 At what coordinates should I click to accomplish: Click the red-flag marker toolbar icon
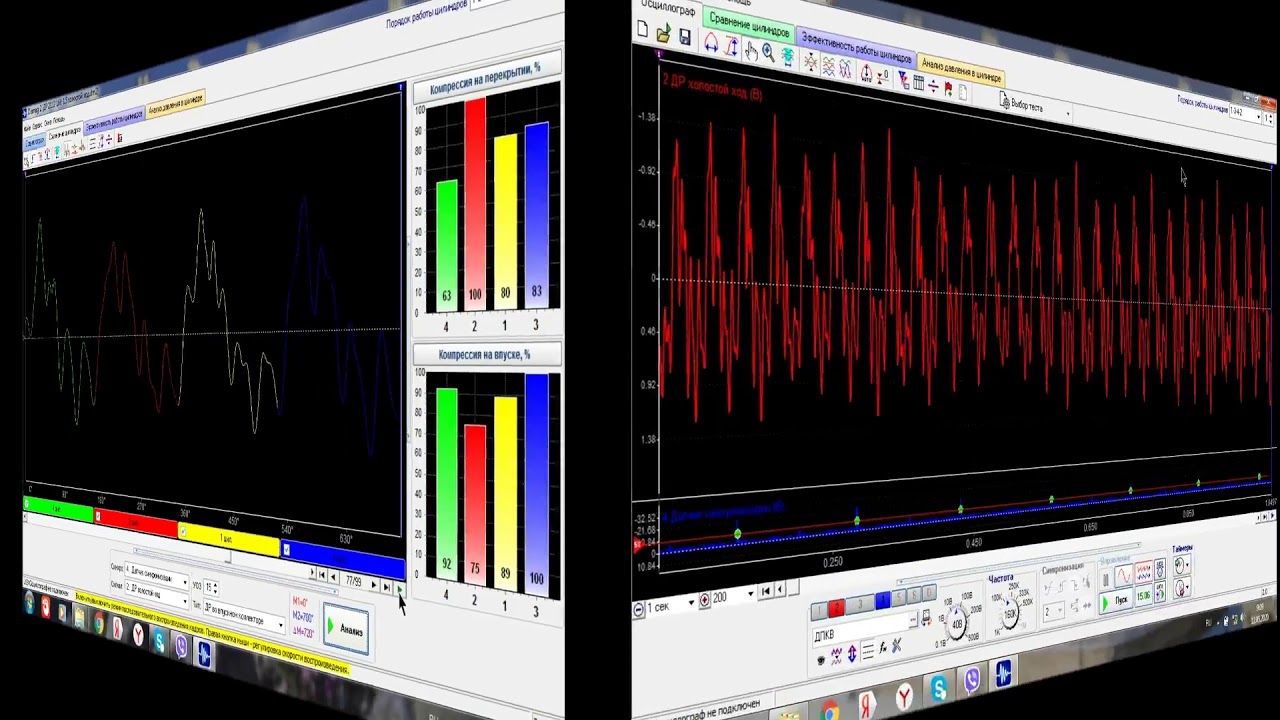(949, 89)
